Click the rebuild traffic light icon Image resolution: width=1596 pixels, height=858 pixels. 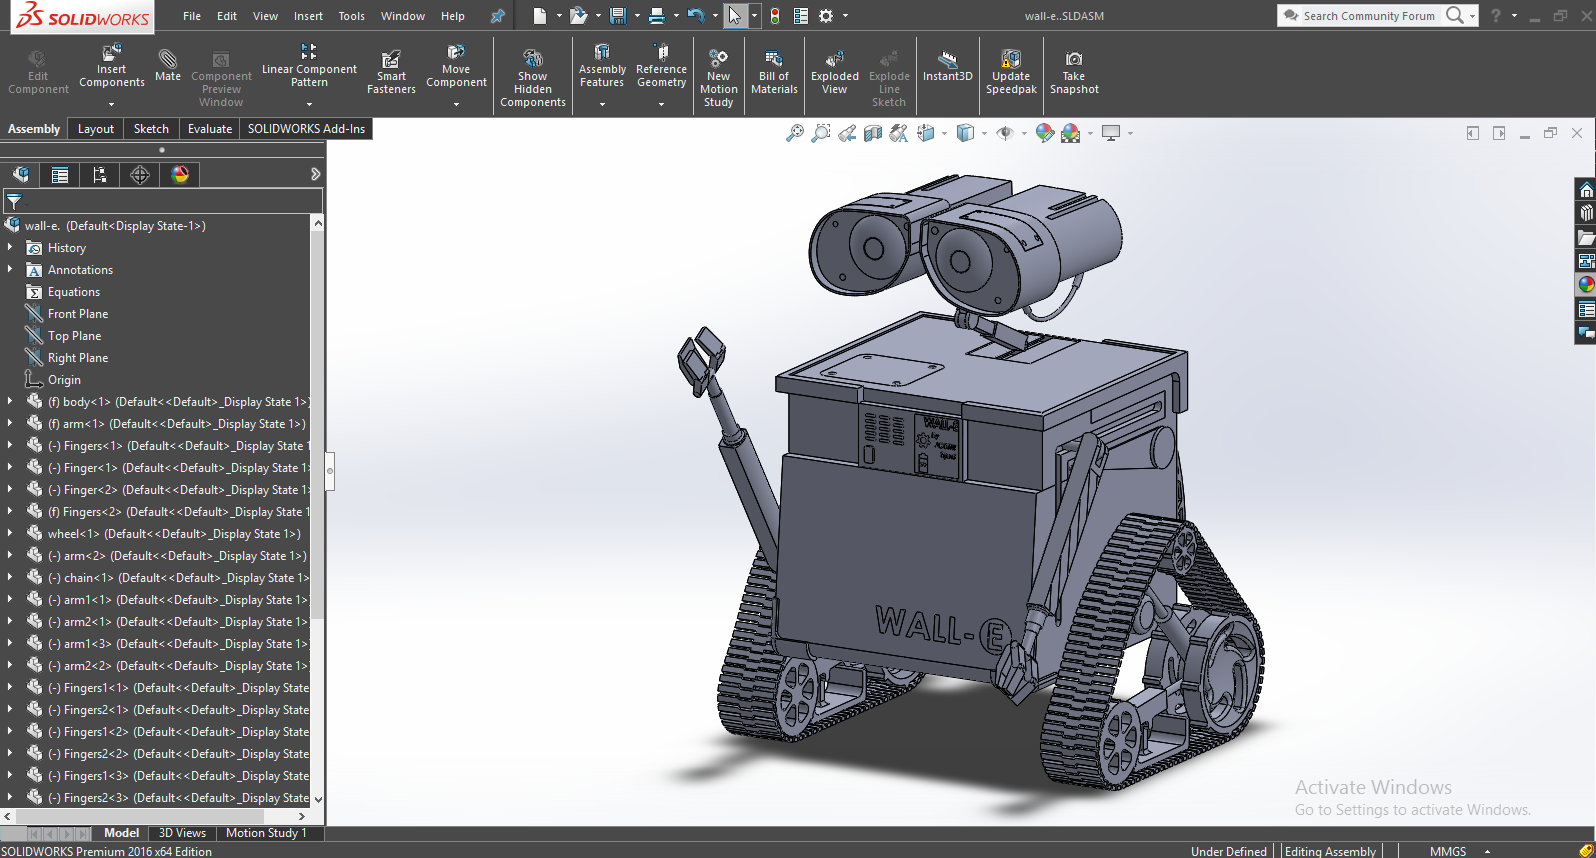(775, 16)
